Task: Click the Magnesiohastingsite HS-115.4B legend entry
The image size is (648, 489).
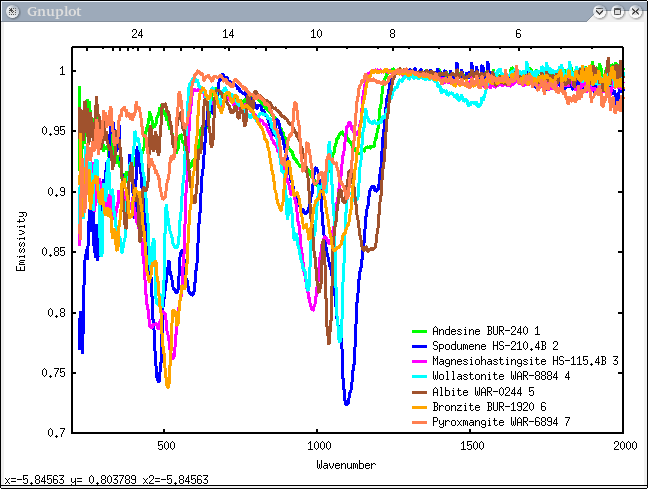Action: click(x=515, y=361)
